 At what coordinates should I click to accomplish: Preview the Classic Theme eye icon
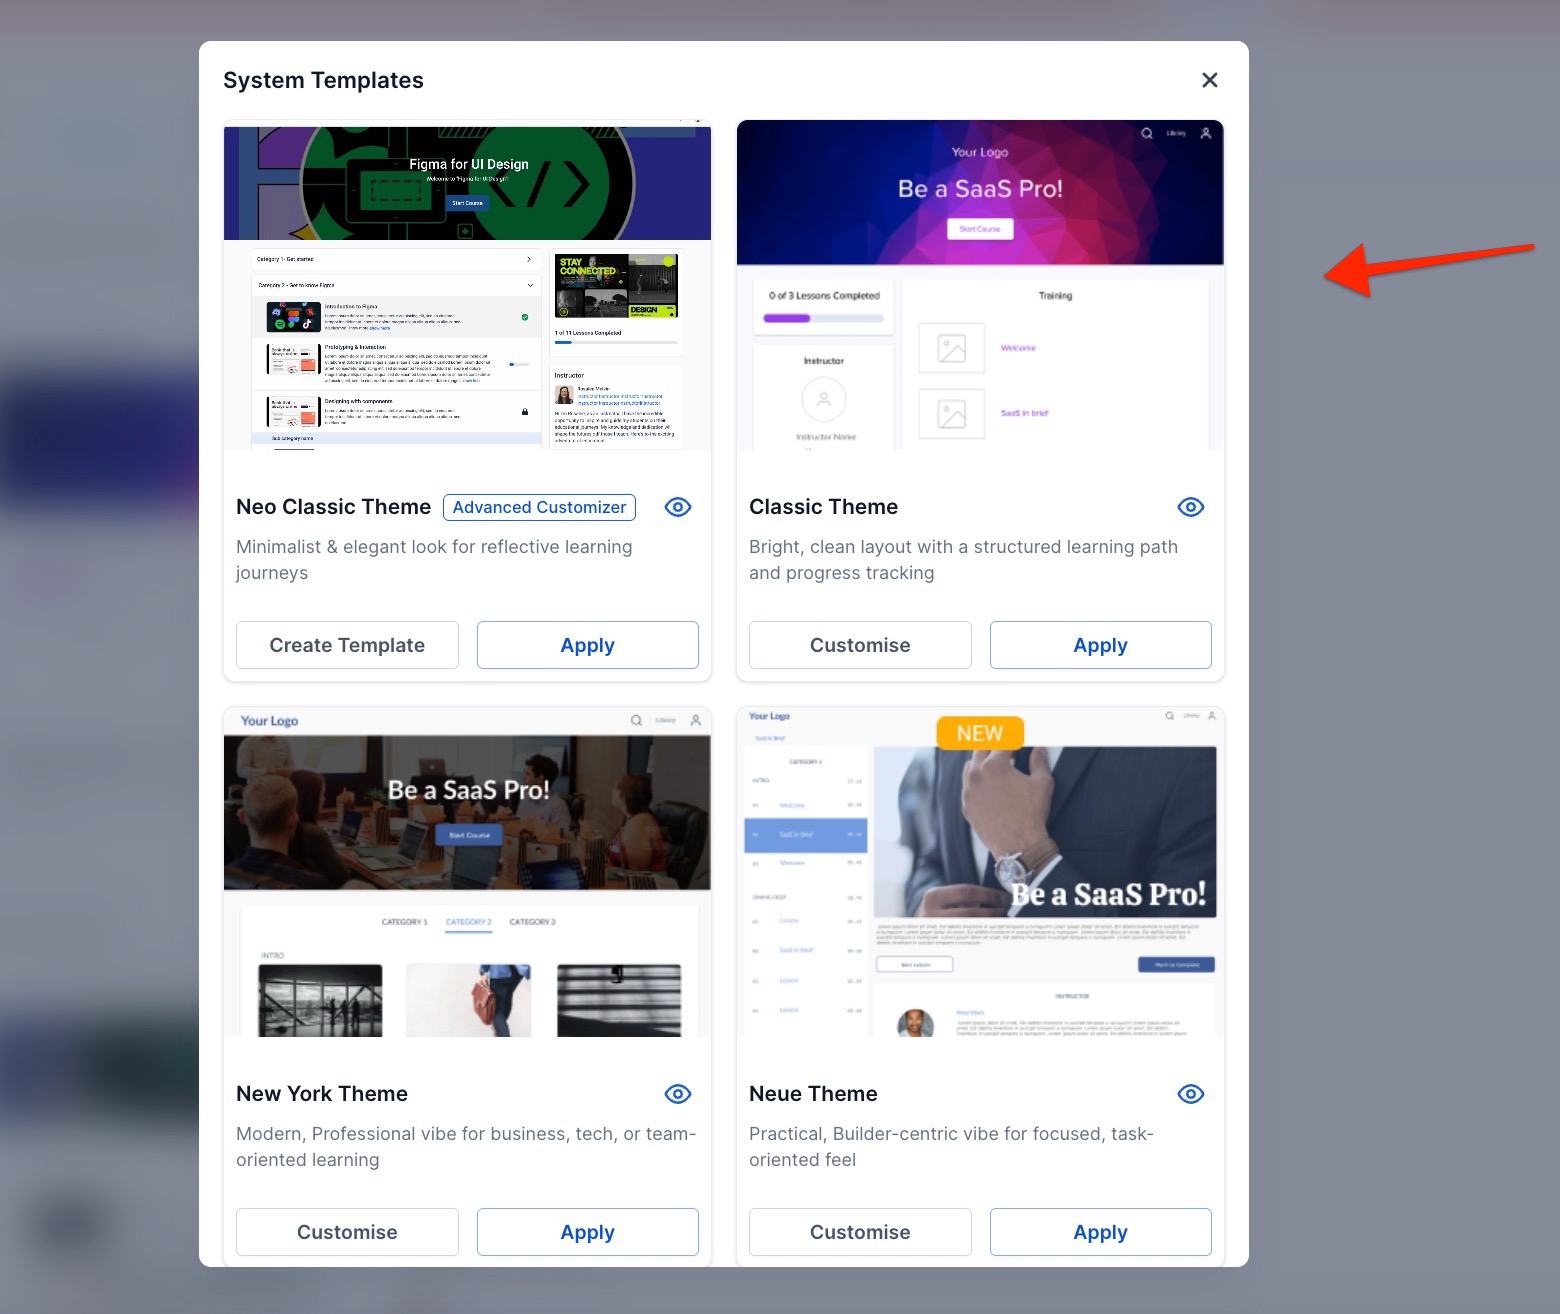pyautogui.click(x=1191, y=507)
